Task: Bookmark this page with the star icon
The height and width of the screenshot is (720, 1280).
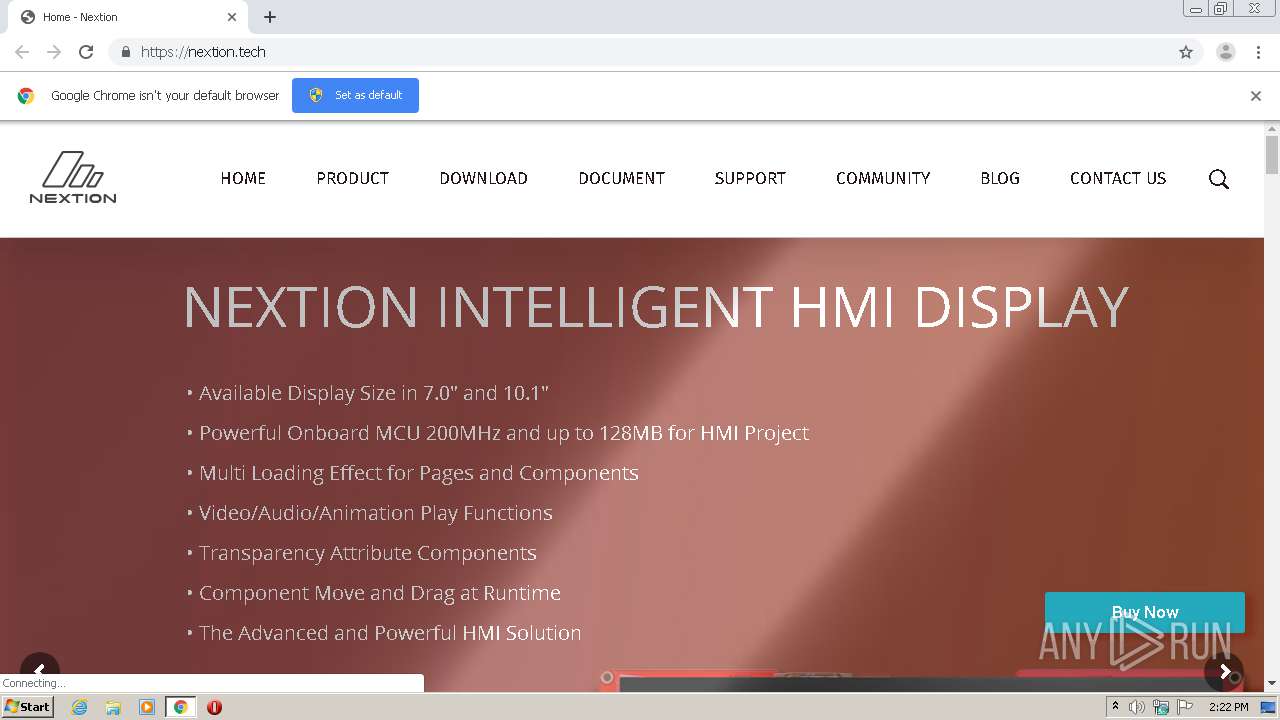Action: [x=1186, y=52]
